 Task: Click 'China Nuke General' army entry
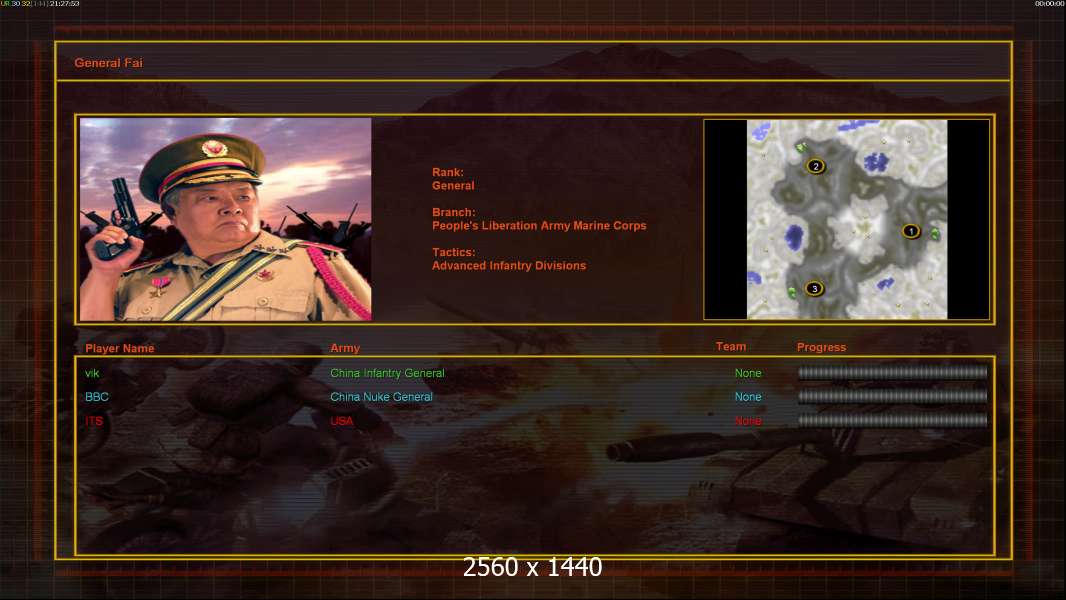click(x=381, y=397)
